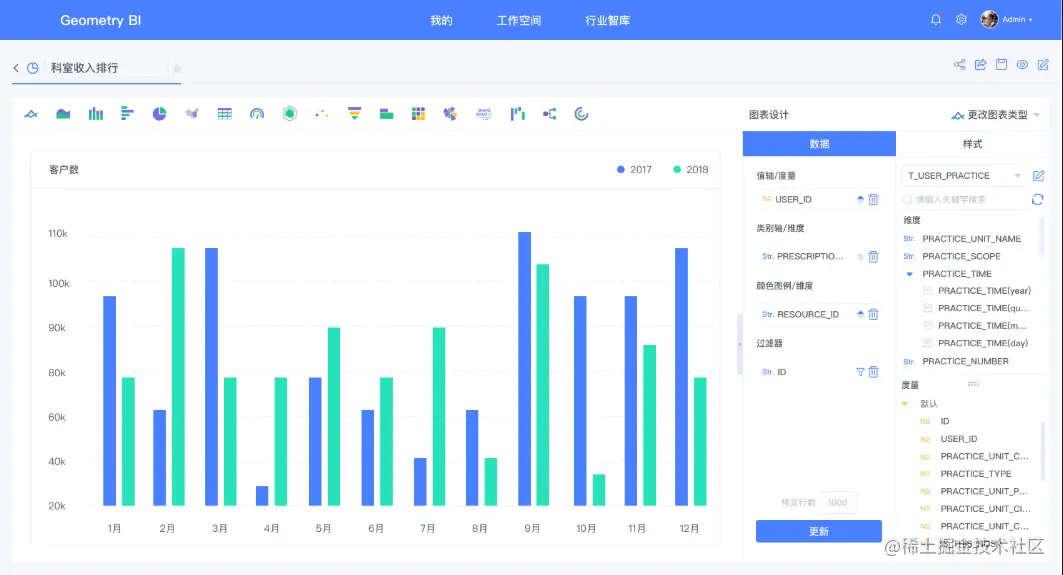
Task: Click the preview eye icon
Action: (x=1022, y=64)
